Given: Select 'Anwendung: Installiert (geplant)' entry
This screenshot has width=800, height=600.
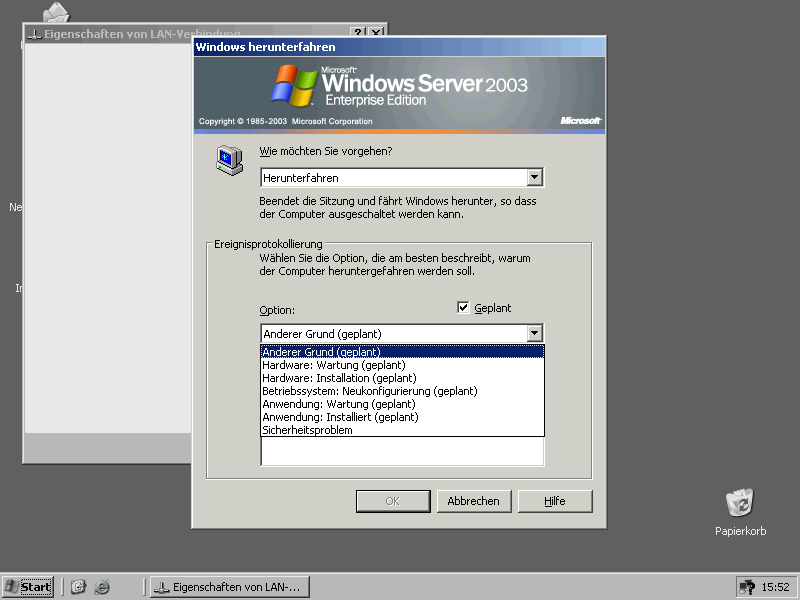Looking at the screenshot, I should point(402,417).
